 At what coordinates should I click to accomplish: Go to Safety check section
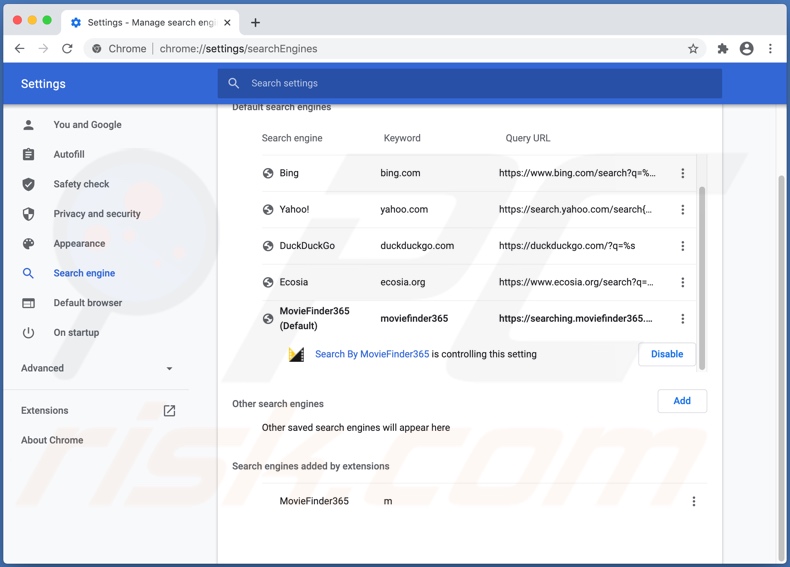coord(81,184)
